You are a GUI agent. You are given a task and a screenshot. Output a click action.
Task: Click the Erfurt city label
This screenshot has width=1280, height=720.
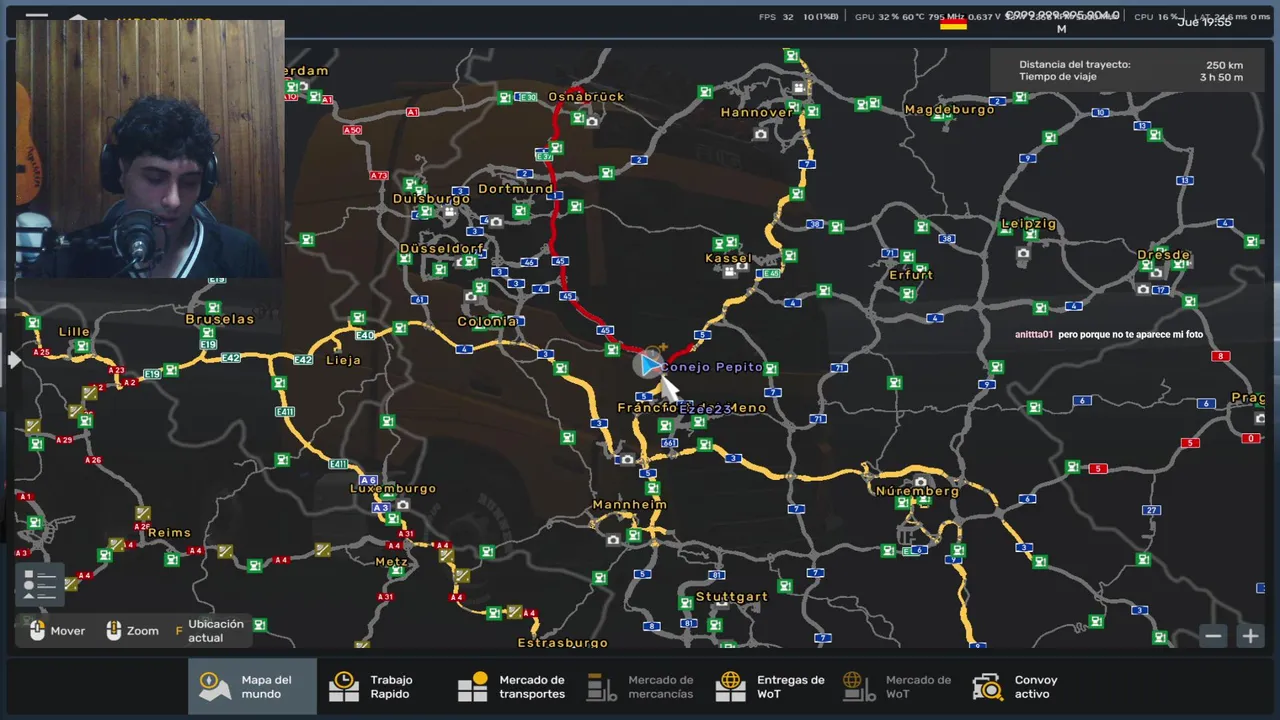click(x=910, y=275)
